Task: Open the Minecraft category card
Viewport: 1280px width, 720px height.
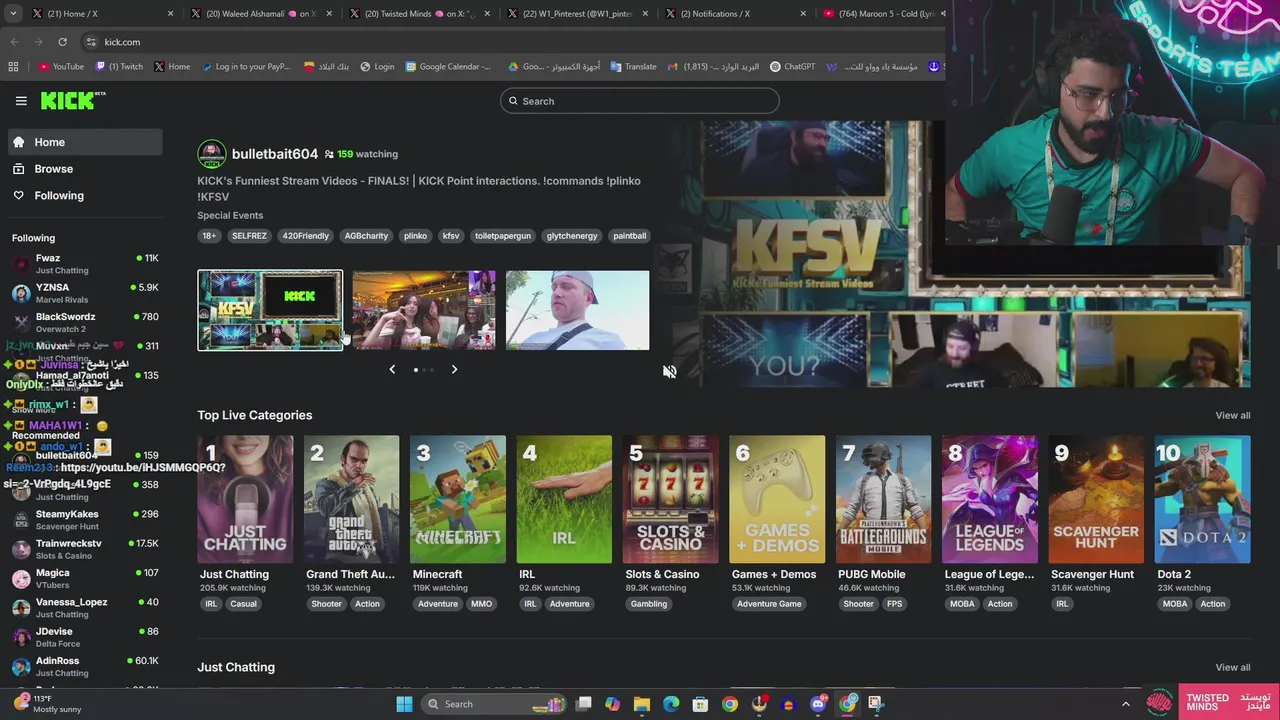Action: coord(458,499)
